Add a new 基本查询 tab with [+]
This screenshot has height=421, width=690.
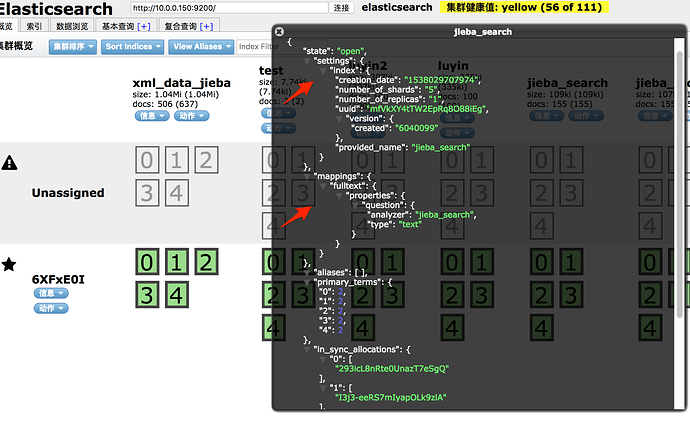(144, 27)
